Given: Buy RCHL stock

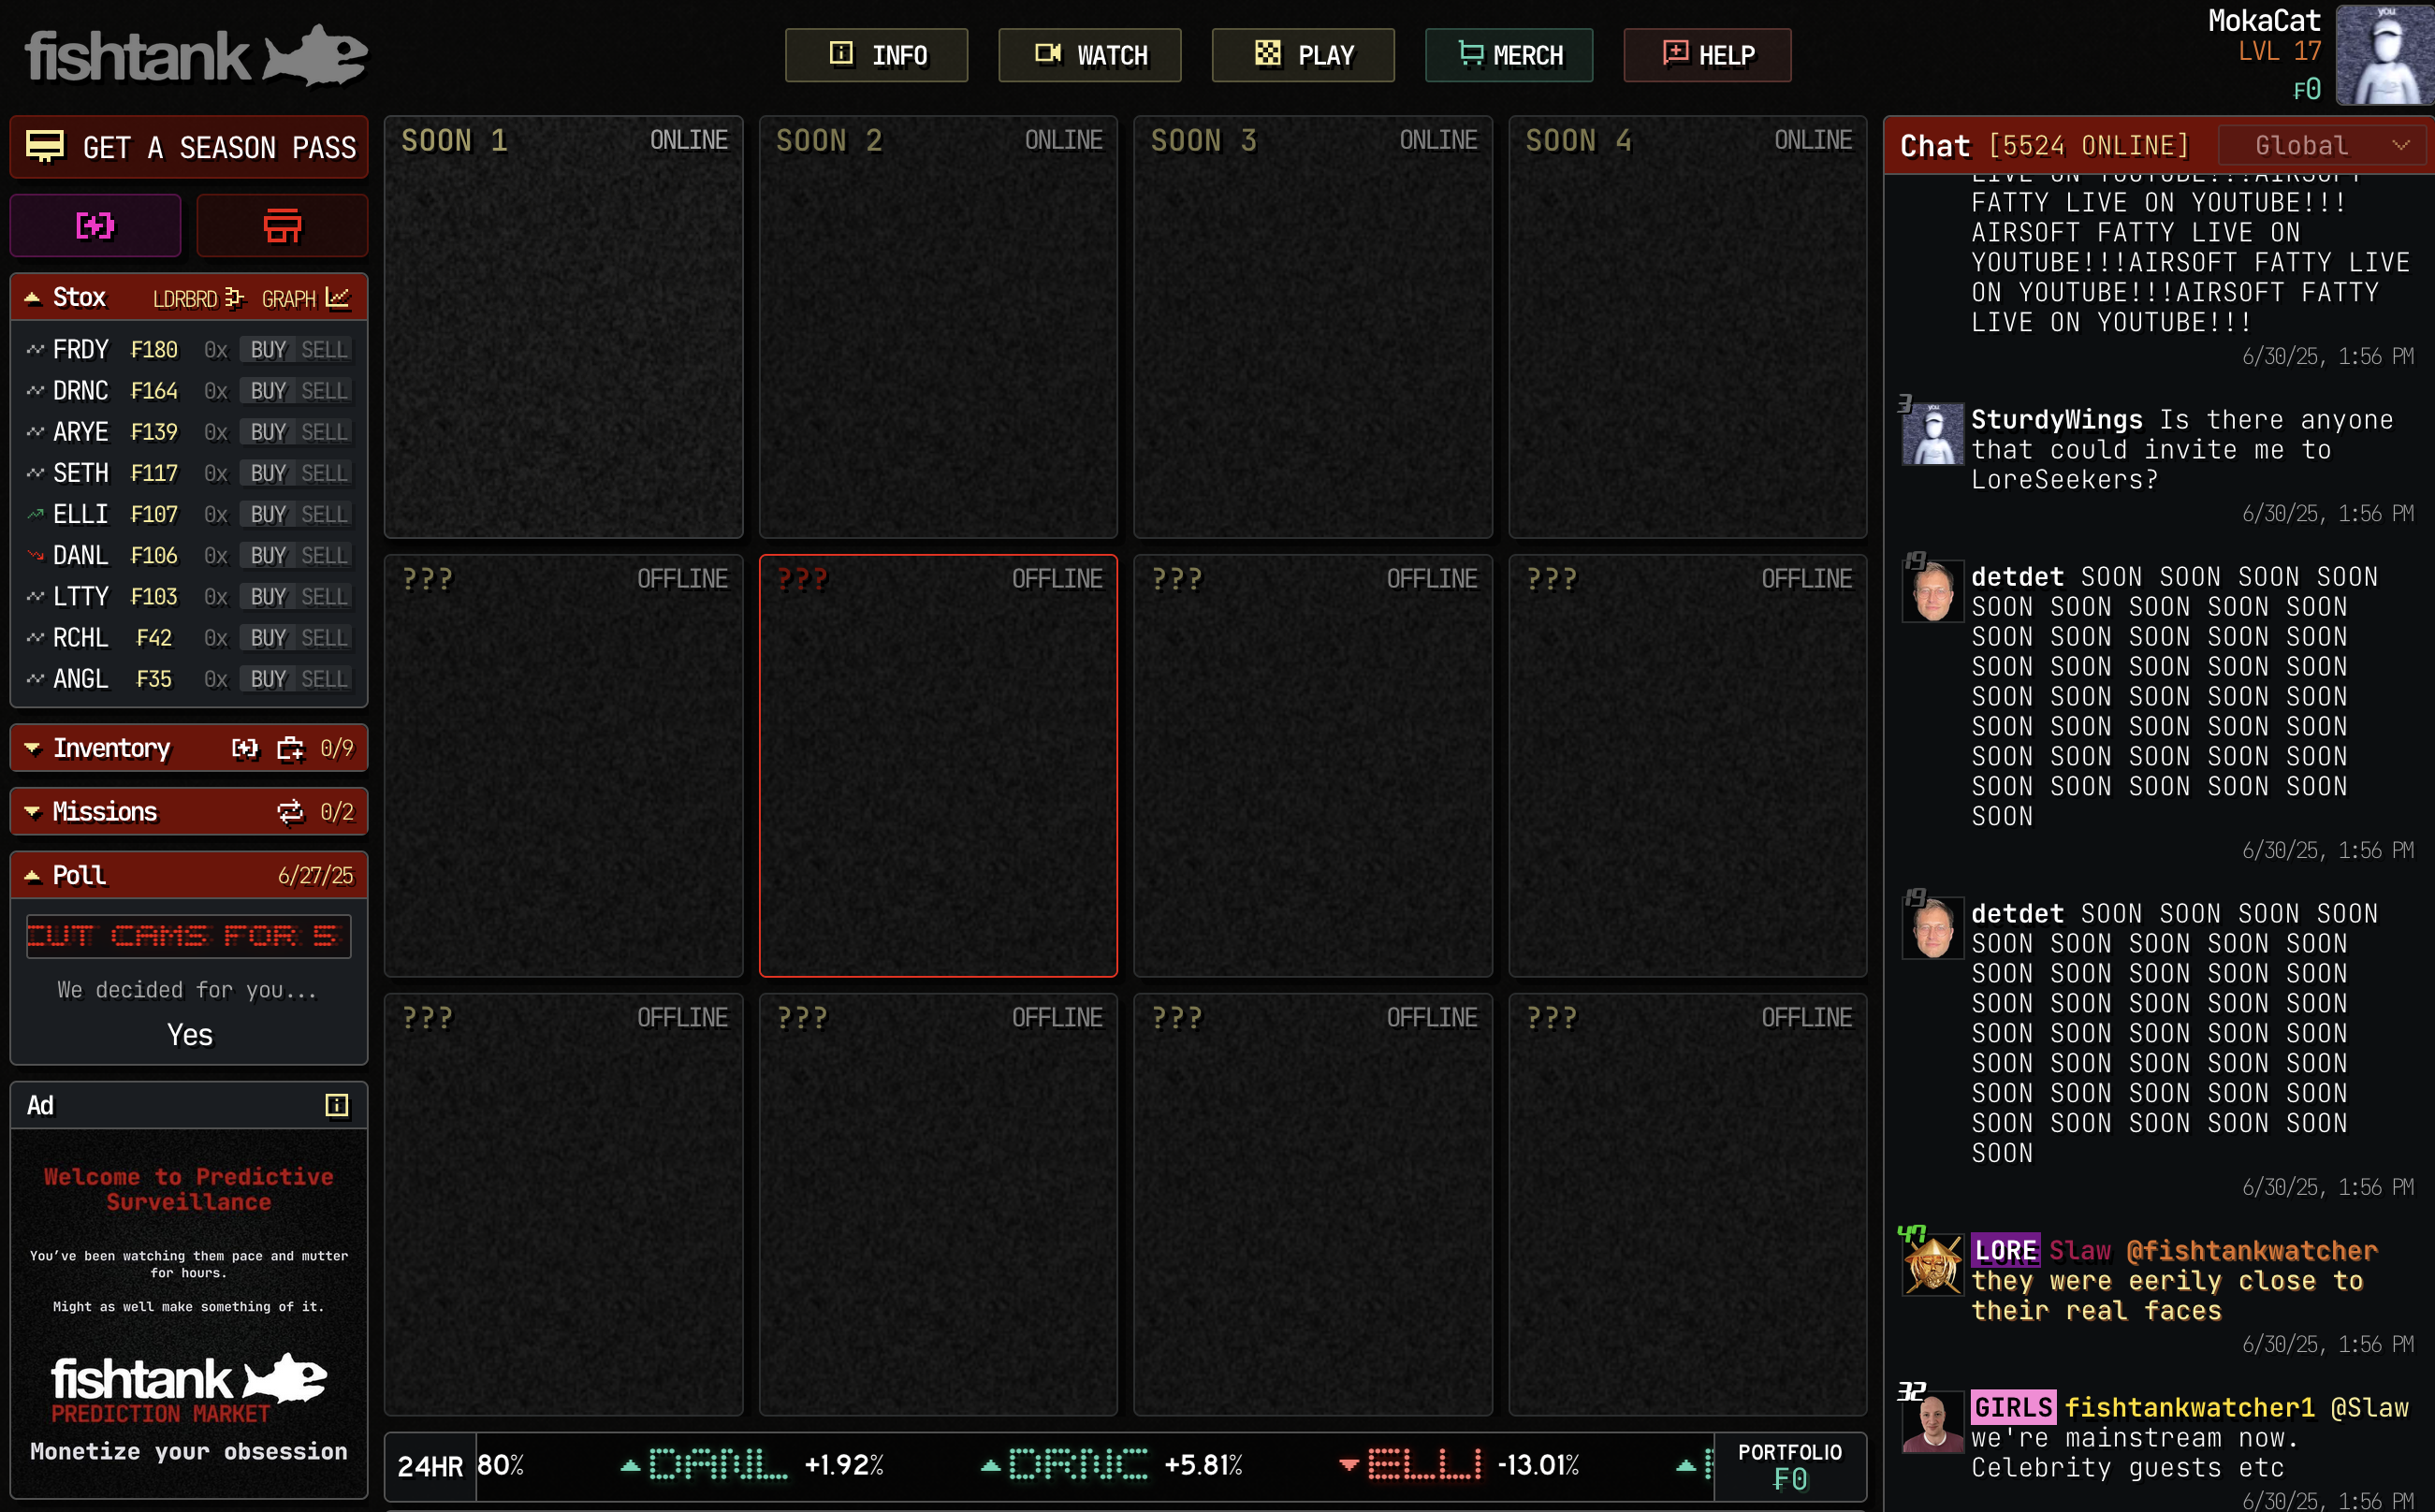Looking at the screenshot, I should click(268, 638).
